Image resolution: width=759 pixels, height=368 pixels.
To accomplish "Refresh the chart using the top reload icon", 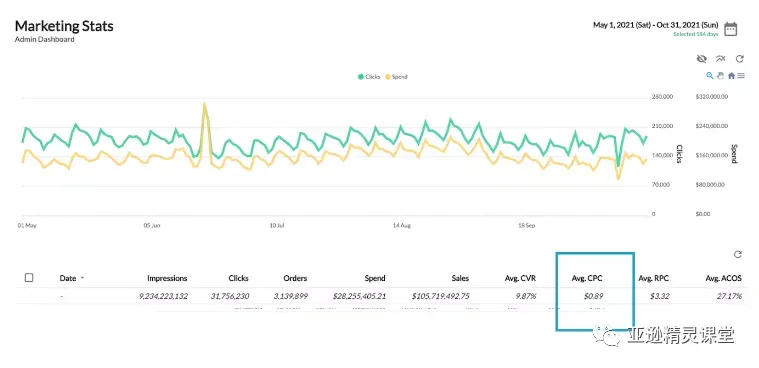I will (740, 59).
